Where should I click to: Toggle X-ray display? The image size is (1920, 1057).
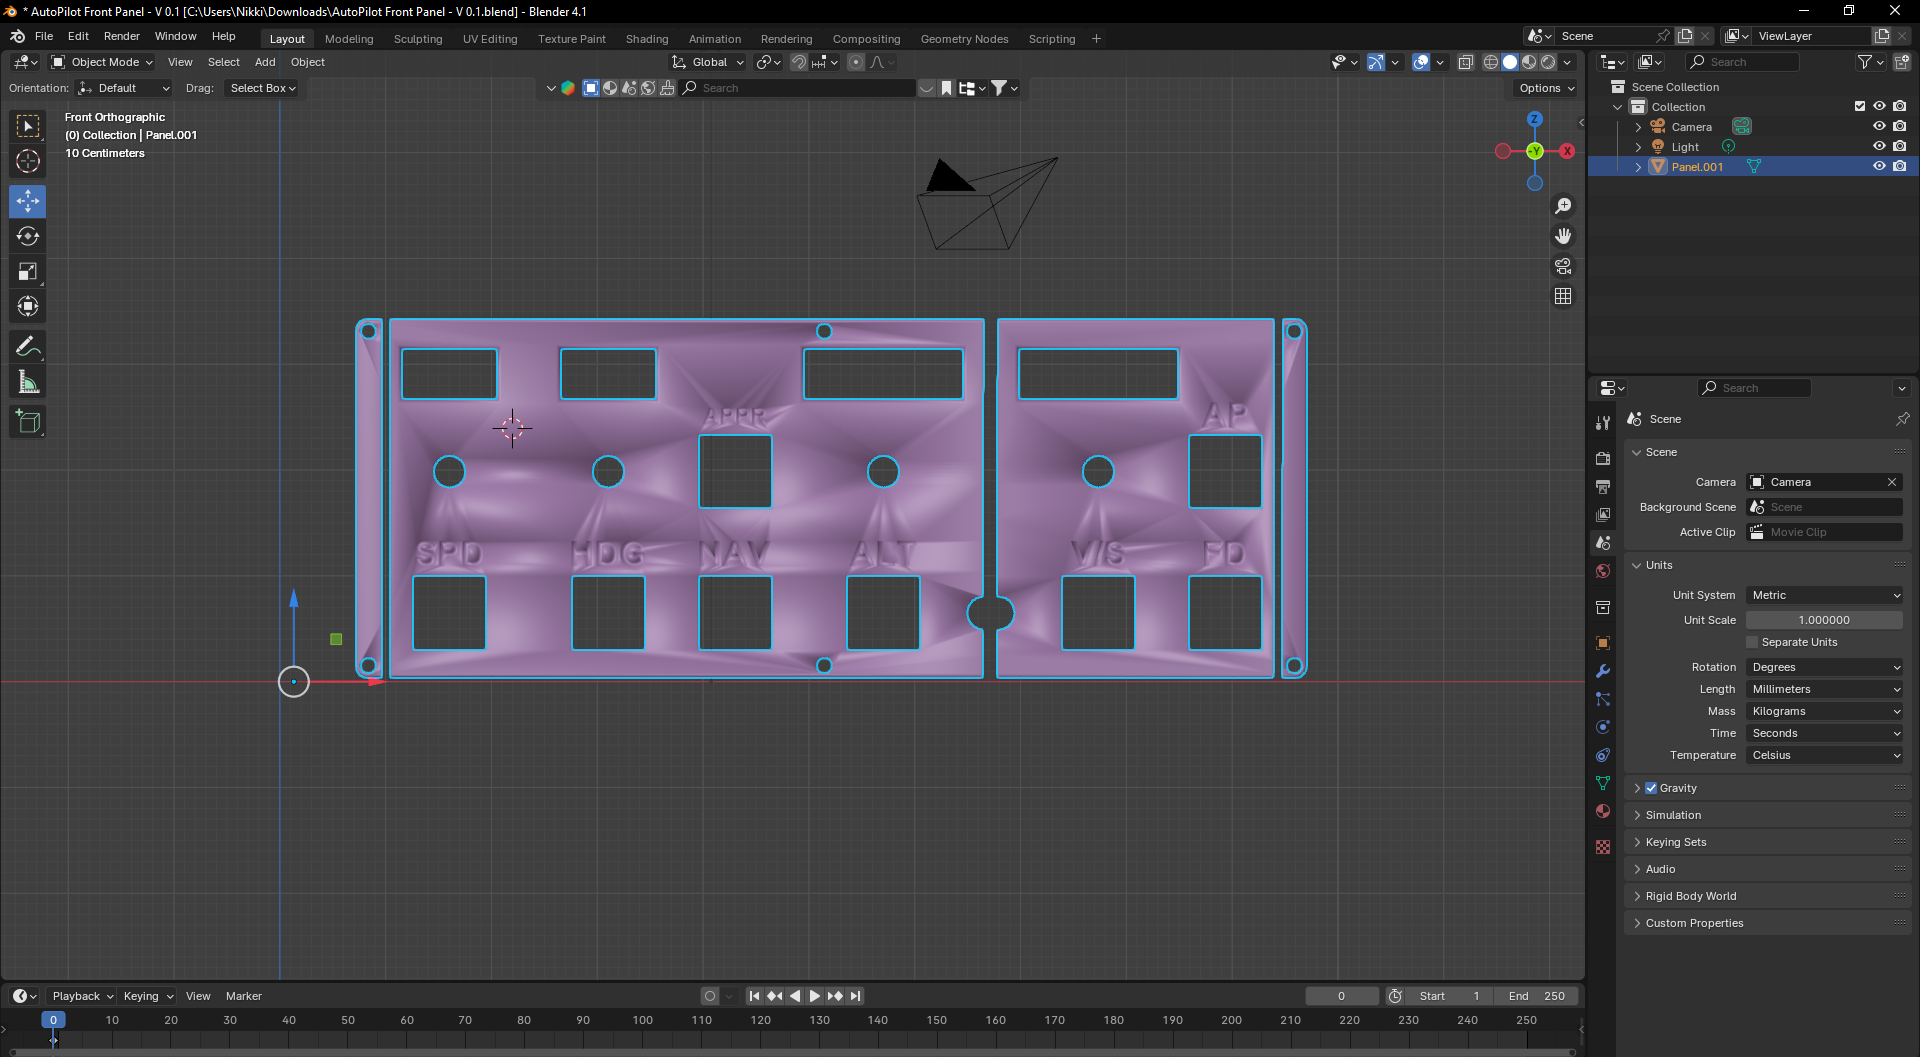(x=1466, y=62)
